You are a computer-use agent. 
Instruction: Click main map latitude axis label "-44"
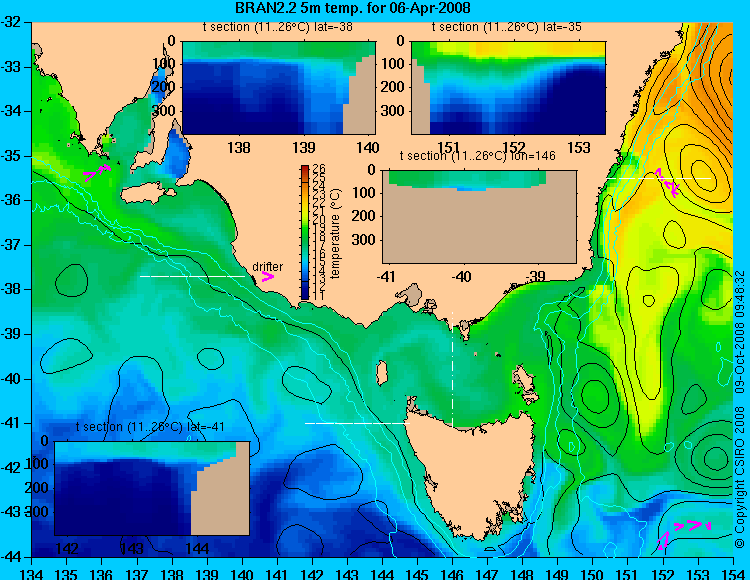tap(11, 557)
